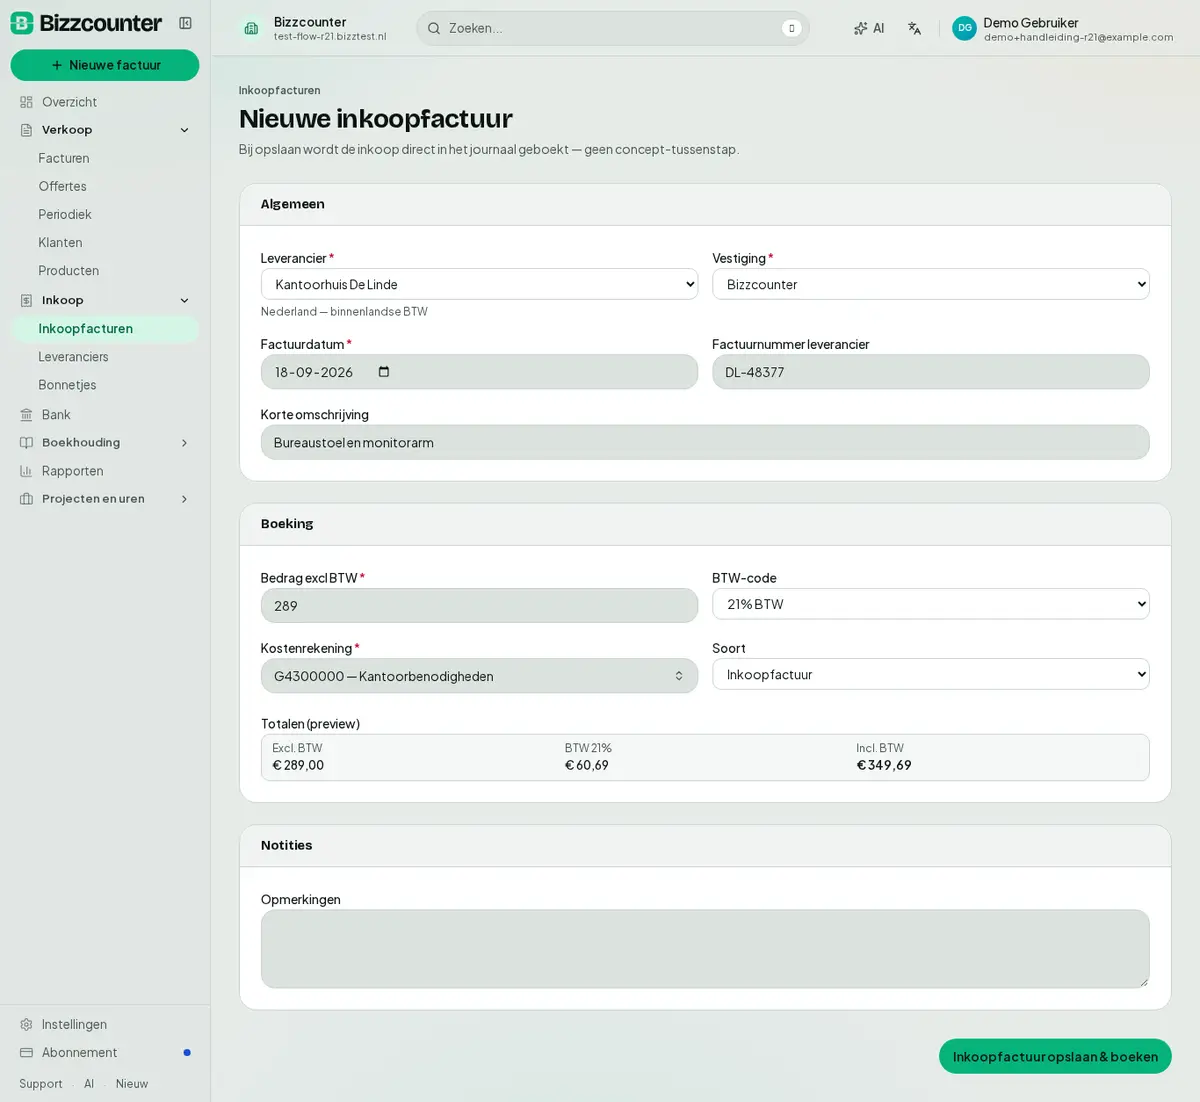This screenshot has height=1102, width=1200.
Task: Collapse the Verkoop section chevron
Action: [x=184, y=130]
